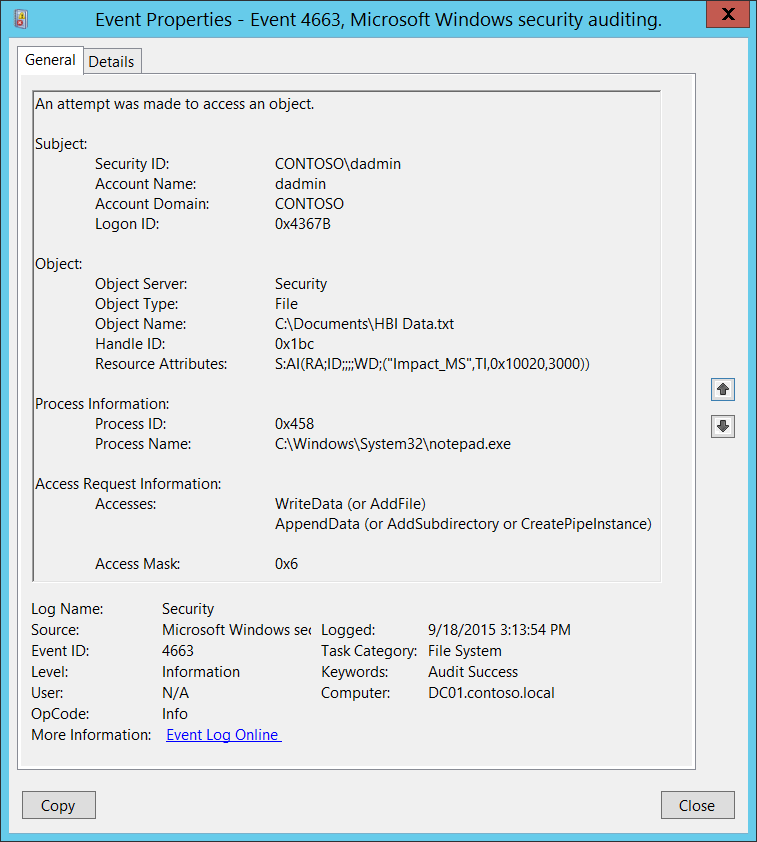Click the WriteData (or AddFile) access entry

tap(351, 504)
